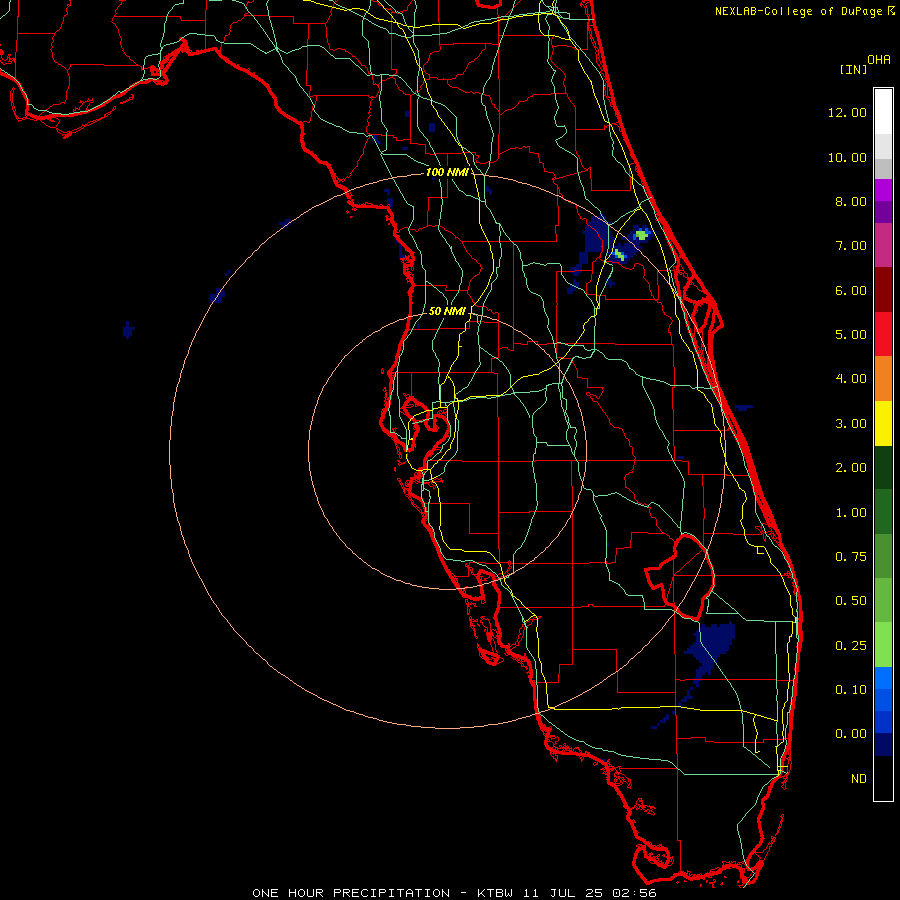
Task: Select the 6.00 legend value
Action: tap(850, 290)
